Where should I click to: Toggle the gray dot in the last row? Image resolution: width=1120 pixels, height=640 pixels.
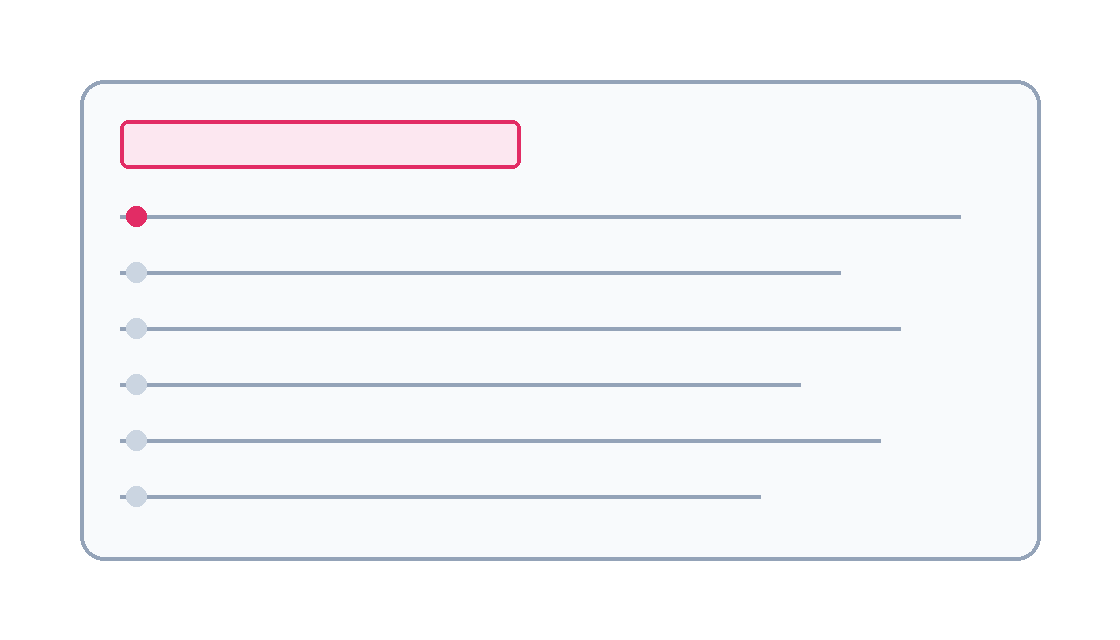tap(137, 497)
